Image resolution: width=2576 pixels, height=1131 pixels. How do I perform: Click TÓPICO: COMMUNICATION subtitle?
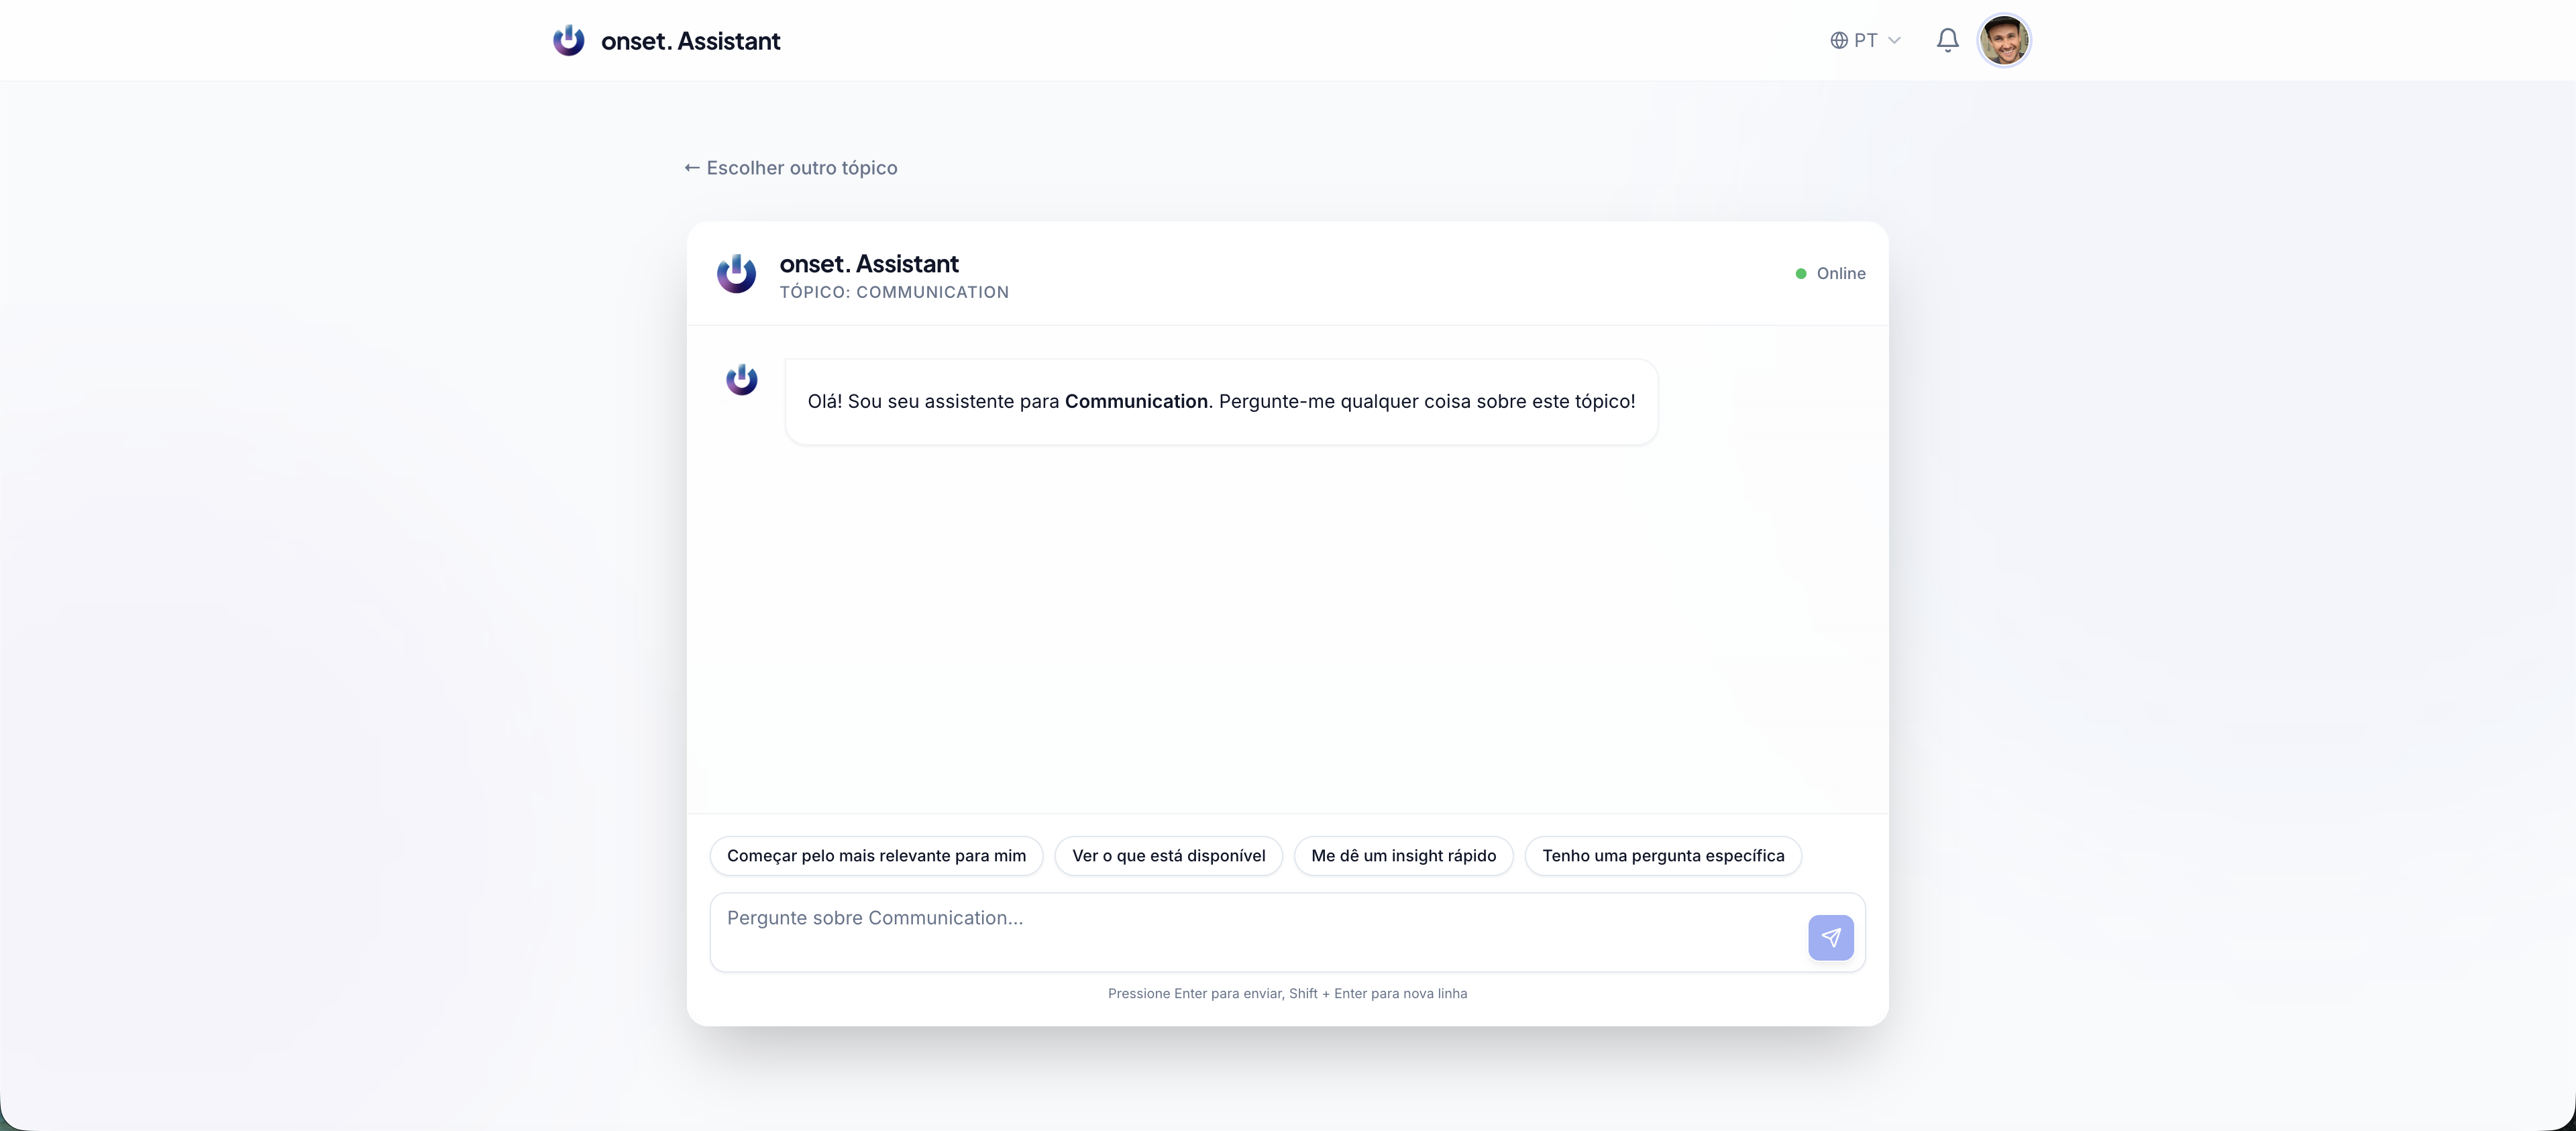point(894,292)
